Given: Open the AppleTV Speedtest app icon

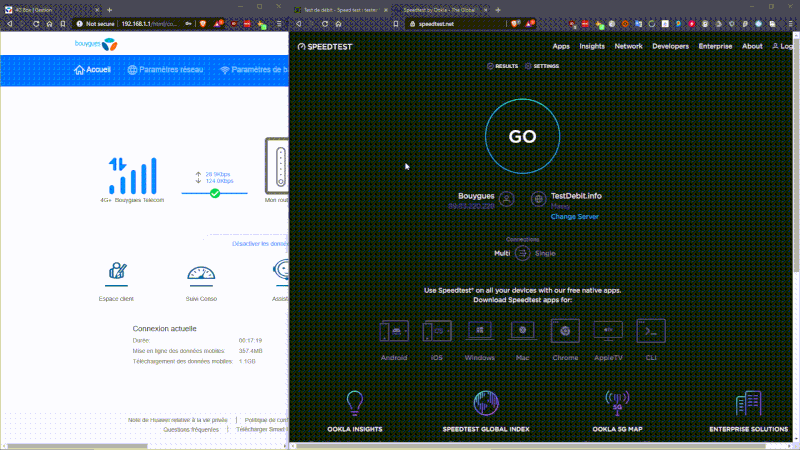Looking at the screenshot, I should (608, 331).
